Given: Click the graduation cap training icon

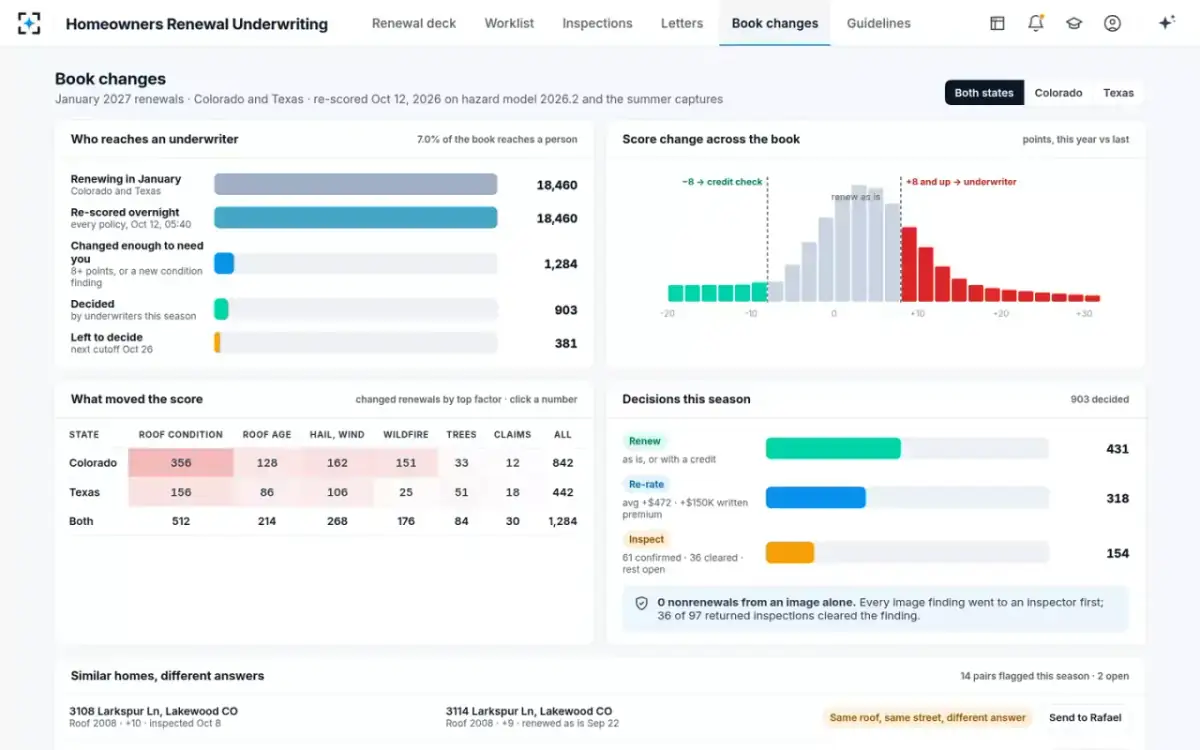Looking at the screenshot, I should 1074,23.
